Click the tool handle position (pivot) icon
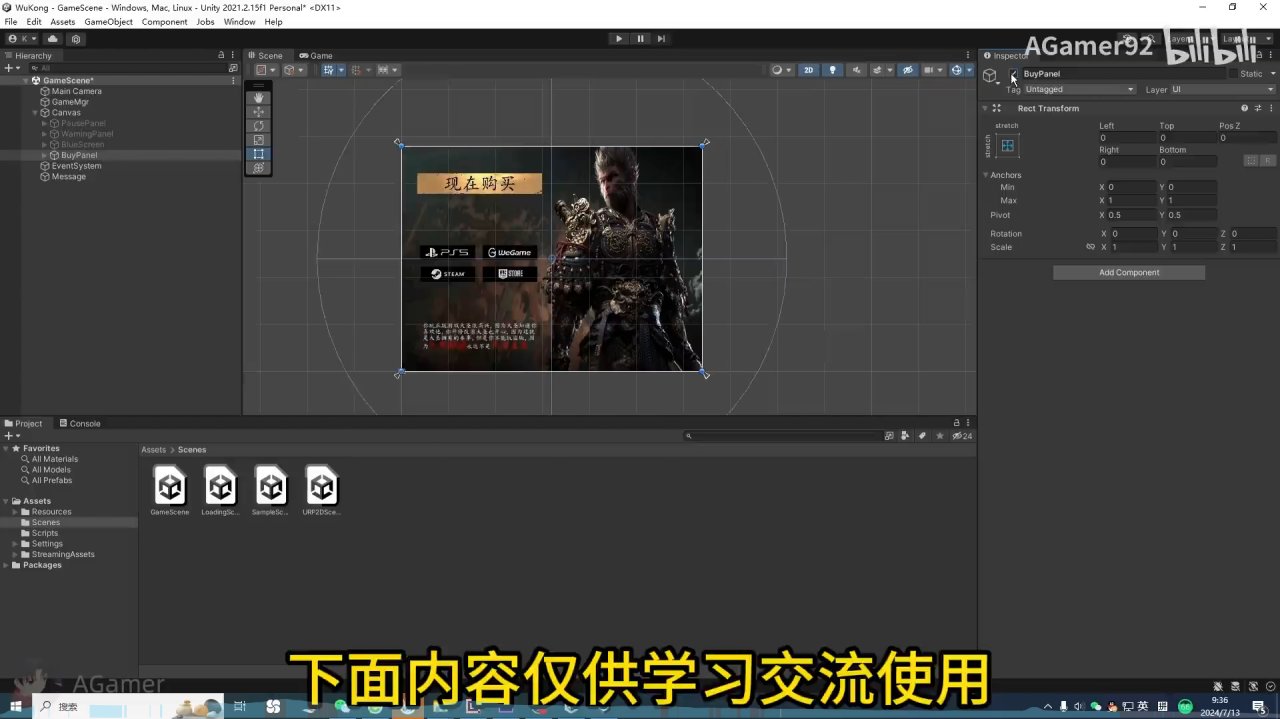This screenshot has width=1280, height=719. pos(266,70)
